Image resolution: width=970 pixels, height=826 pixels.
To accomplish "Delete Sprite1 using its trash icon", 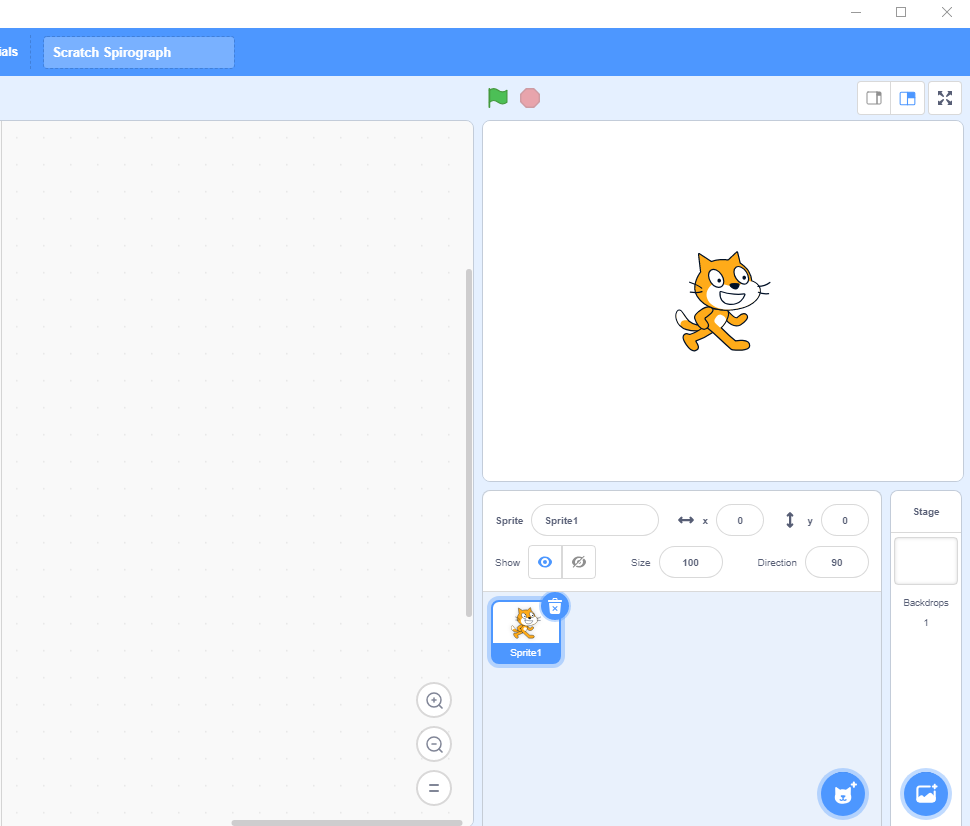I will [x=555, y=607].
